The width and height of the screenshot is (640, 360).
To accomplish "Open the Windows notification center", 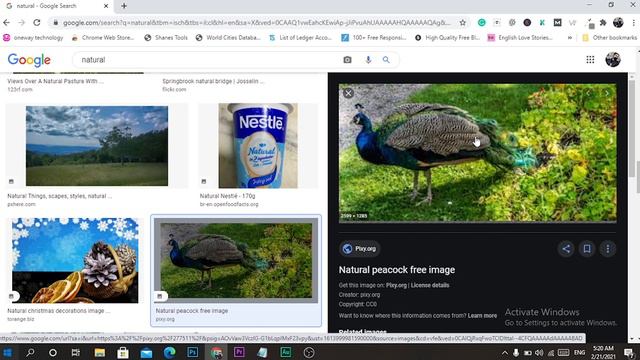I will [x=629, y=353].
